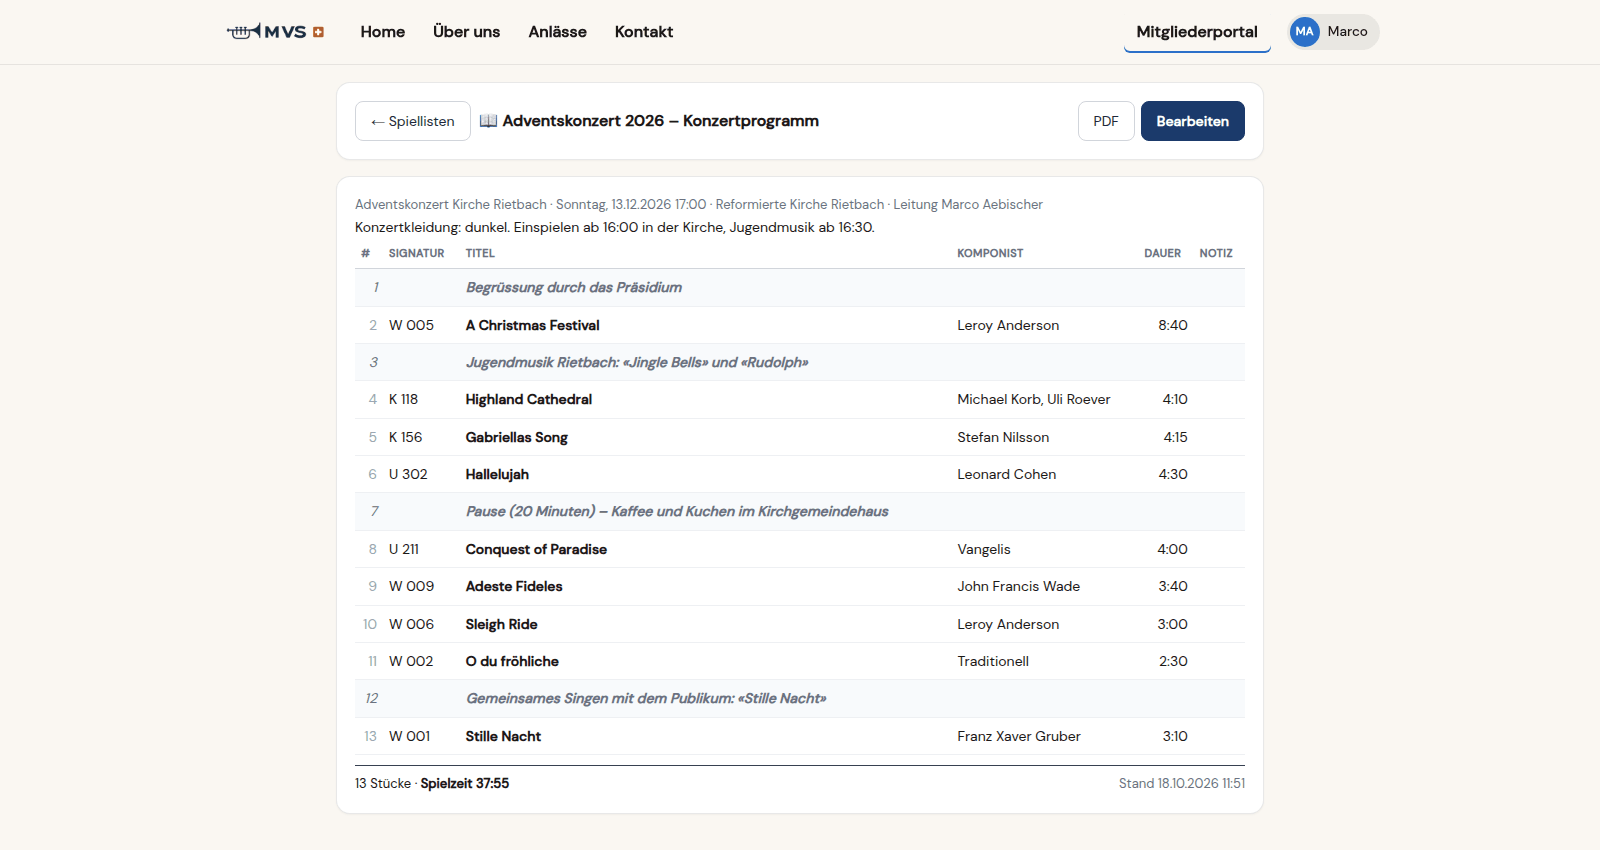This screenshot has width=1600, height=850.
Task: Go back to Spiellisten
Action: click(412, 121)
